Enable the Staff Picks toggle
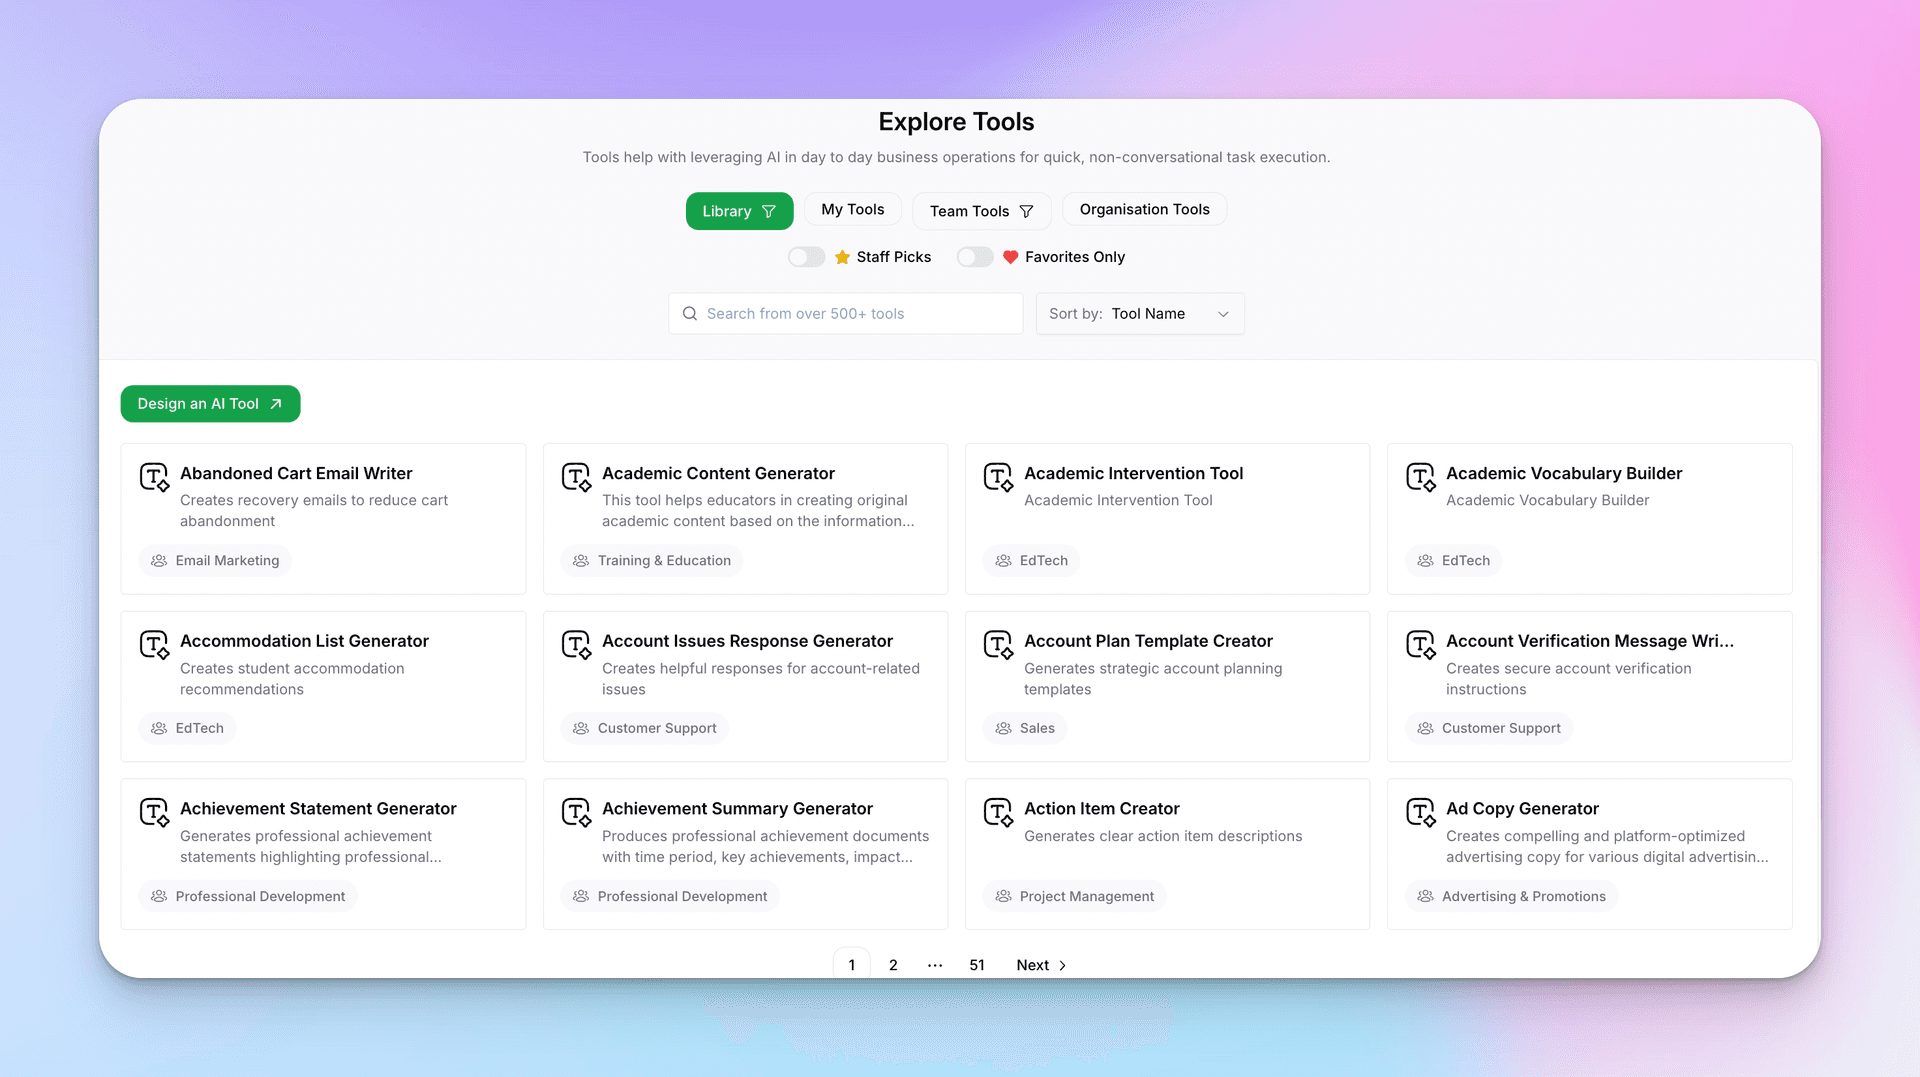The width and height of the screenshot is (1920, 1077). (x=806, y=257)
